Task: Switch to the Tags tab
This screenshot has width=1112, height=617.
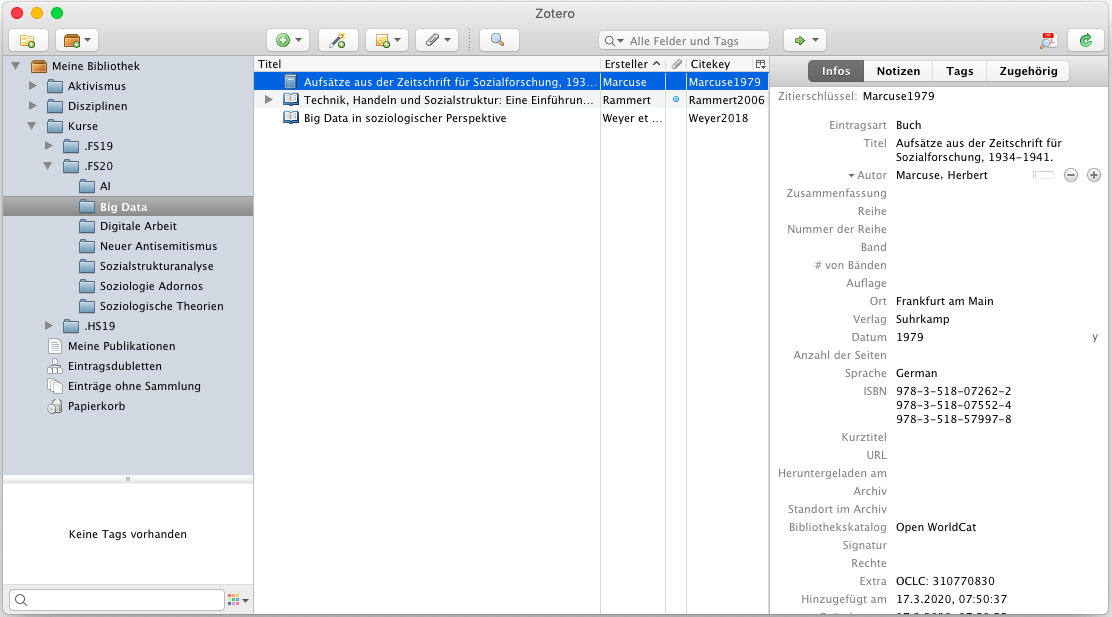Action: 960,71
